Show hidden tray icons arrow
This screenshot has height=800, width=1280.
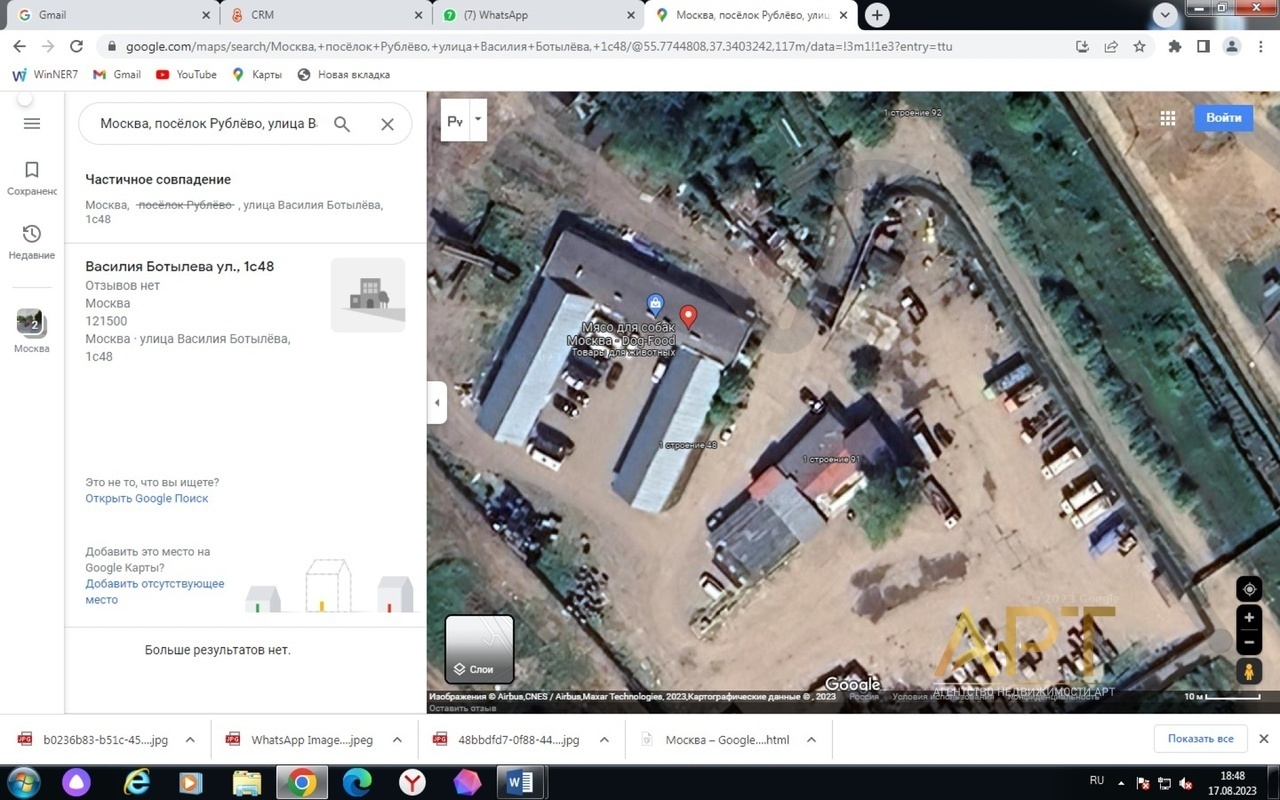point(1121,782)
